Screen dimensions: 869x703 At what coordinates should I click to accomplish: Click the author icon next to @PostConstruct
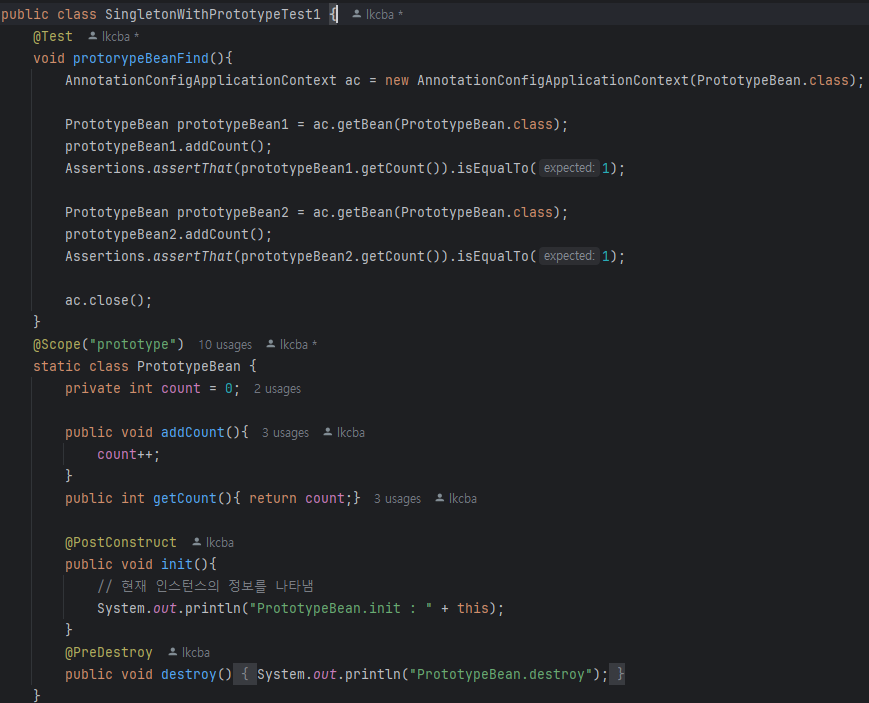pos(197,542)
